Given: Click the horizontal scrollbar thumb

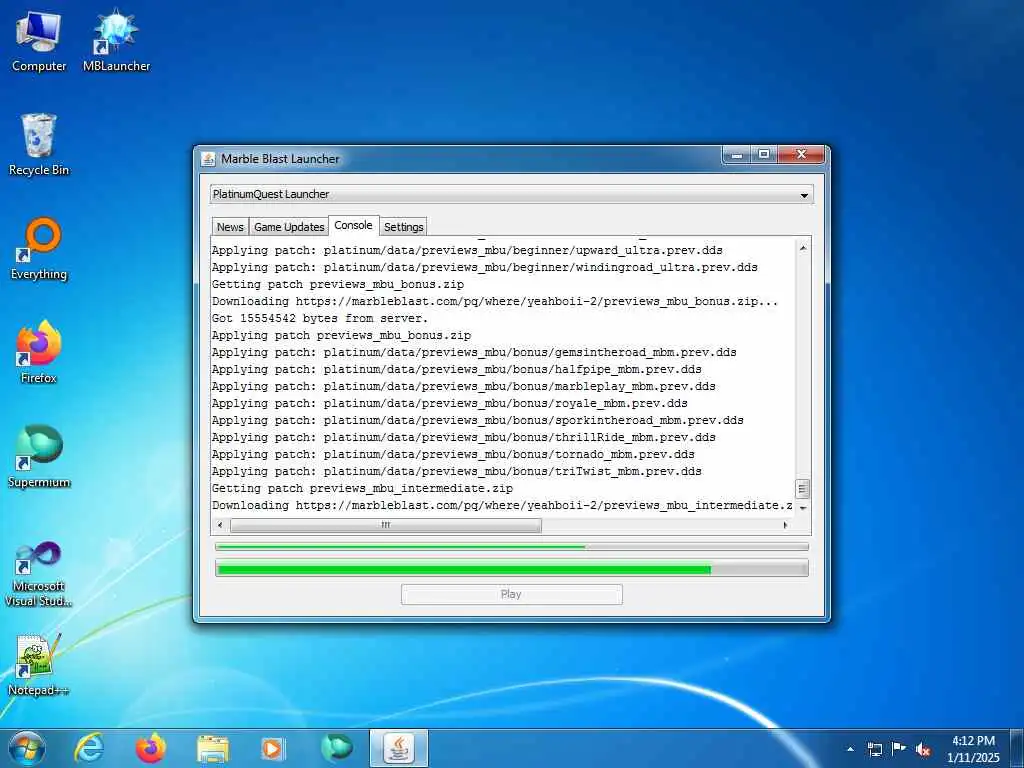Looking at the screenshot, I should 385,525.
